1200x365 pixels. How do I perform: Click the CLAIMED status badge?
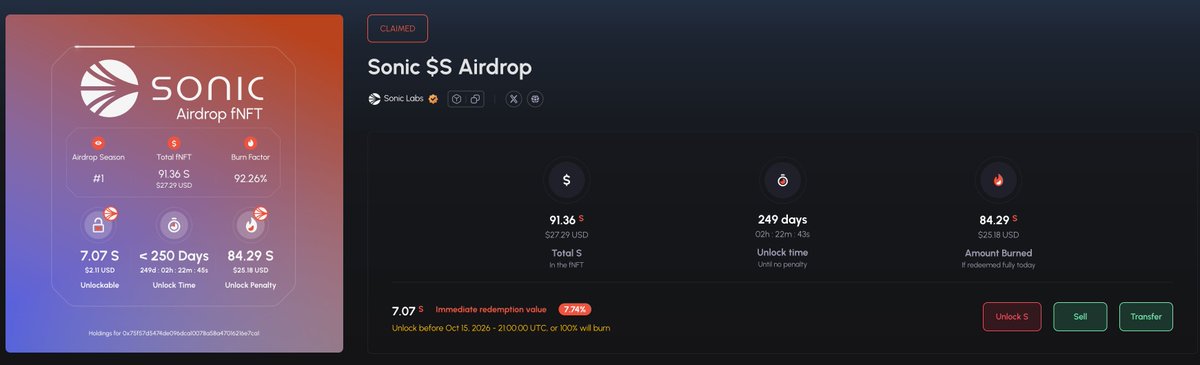pyautogui.click(x=398, y=28)
